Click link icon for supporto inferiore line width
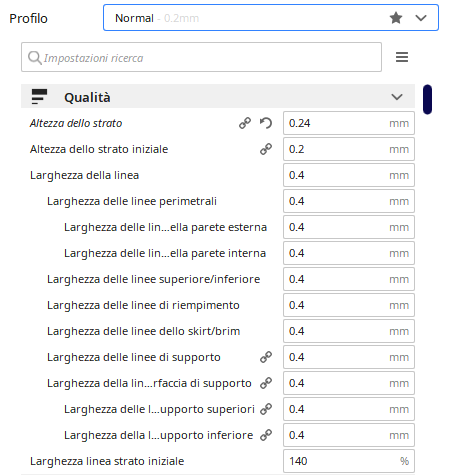This screenshot has height=475, width=451. pos(266,435)
